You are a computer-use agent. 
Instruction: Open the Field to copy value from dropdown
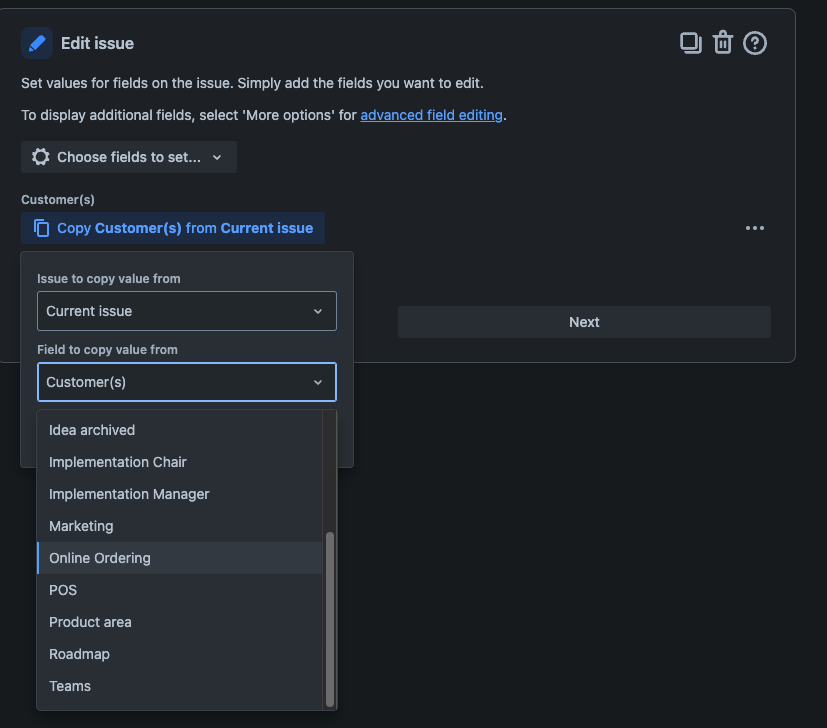click(187, 382)
